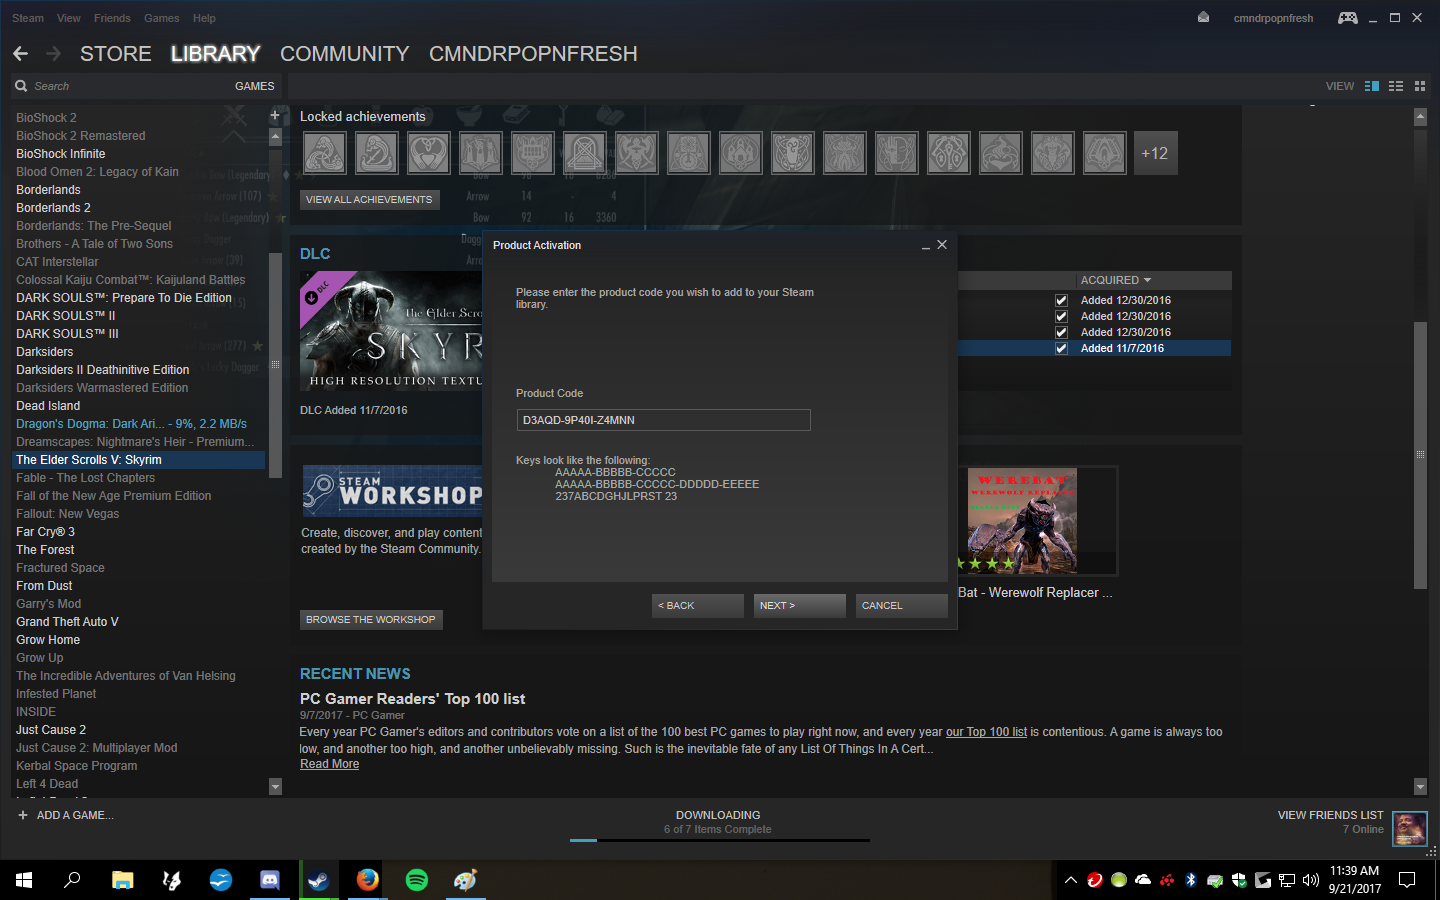Click VIEW FRIENDS LIST
This screenshot has height=900, width=1440.
[x=1330, y=815]
